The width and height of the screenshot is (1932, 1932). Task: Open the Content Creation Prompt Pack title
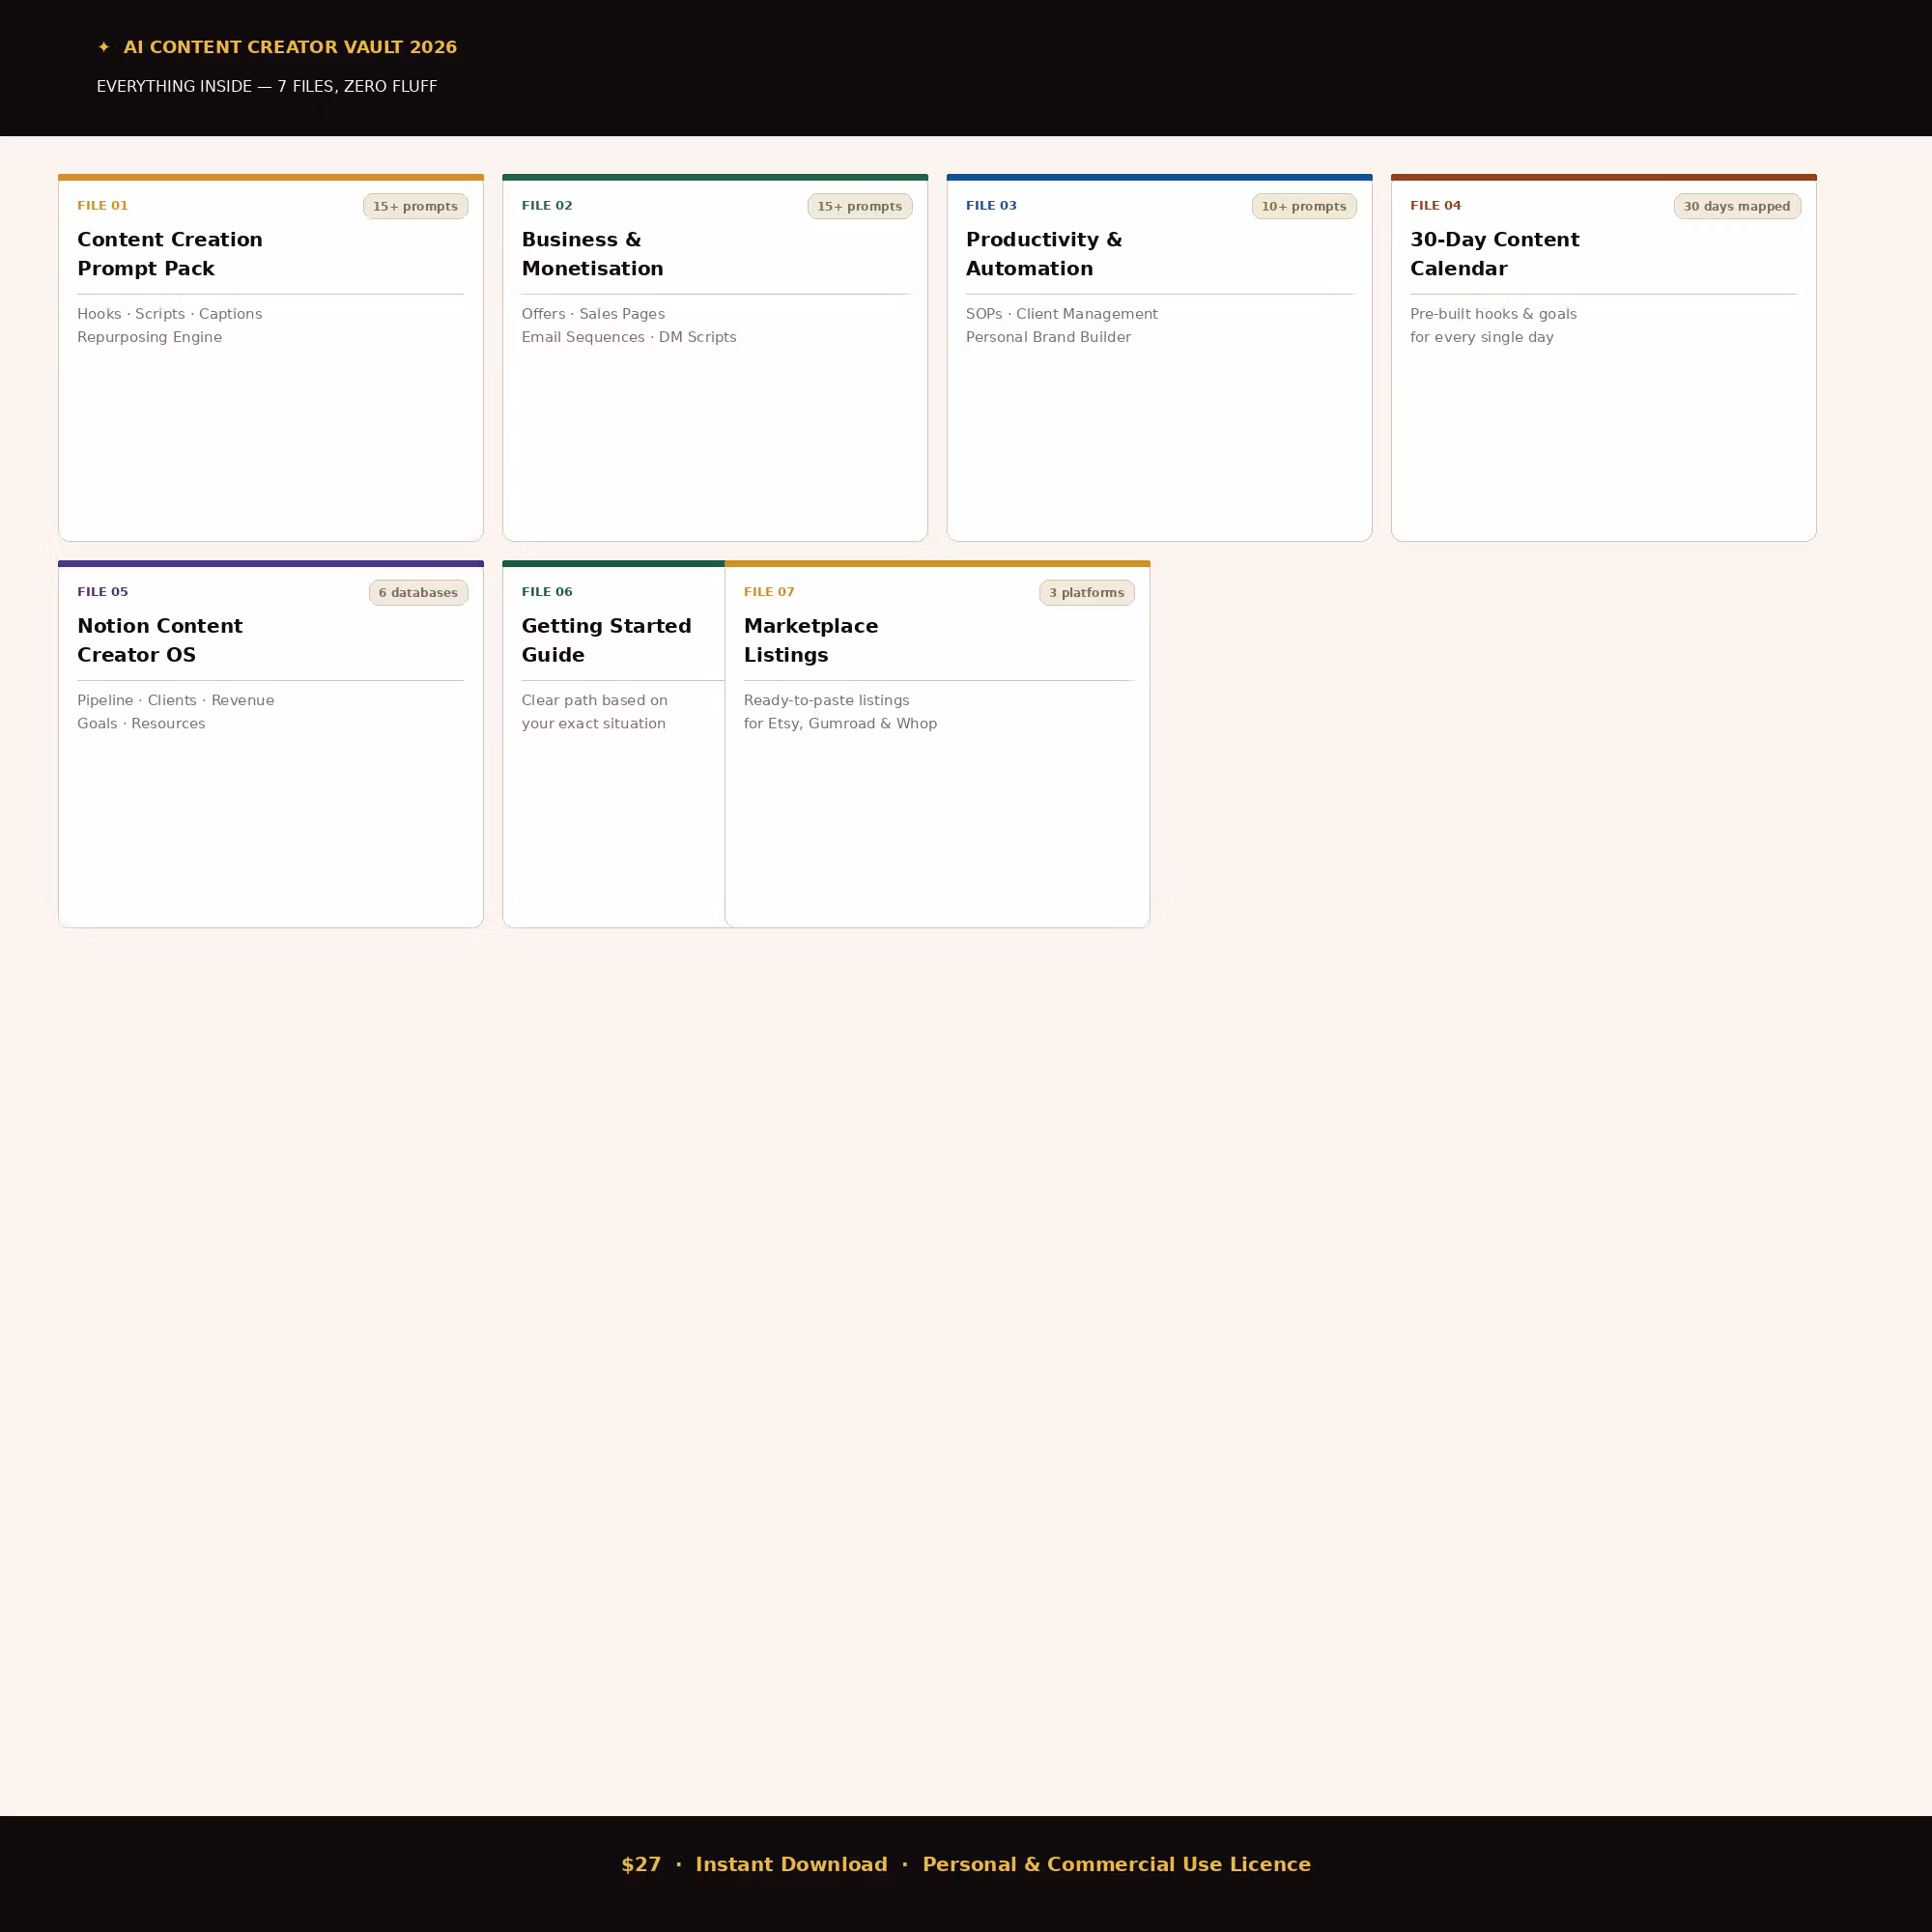point(170,254)
